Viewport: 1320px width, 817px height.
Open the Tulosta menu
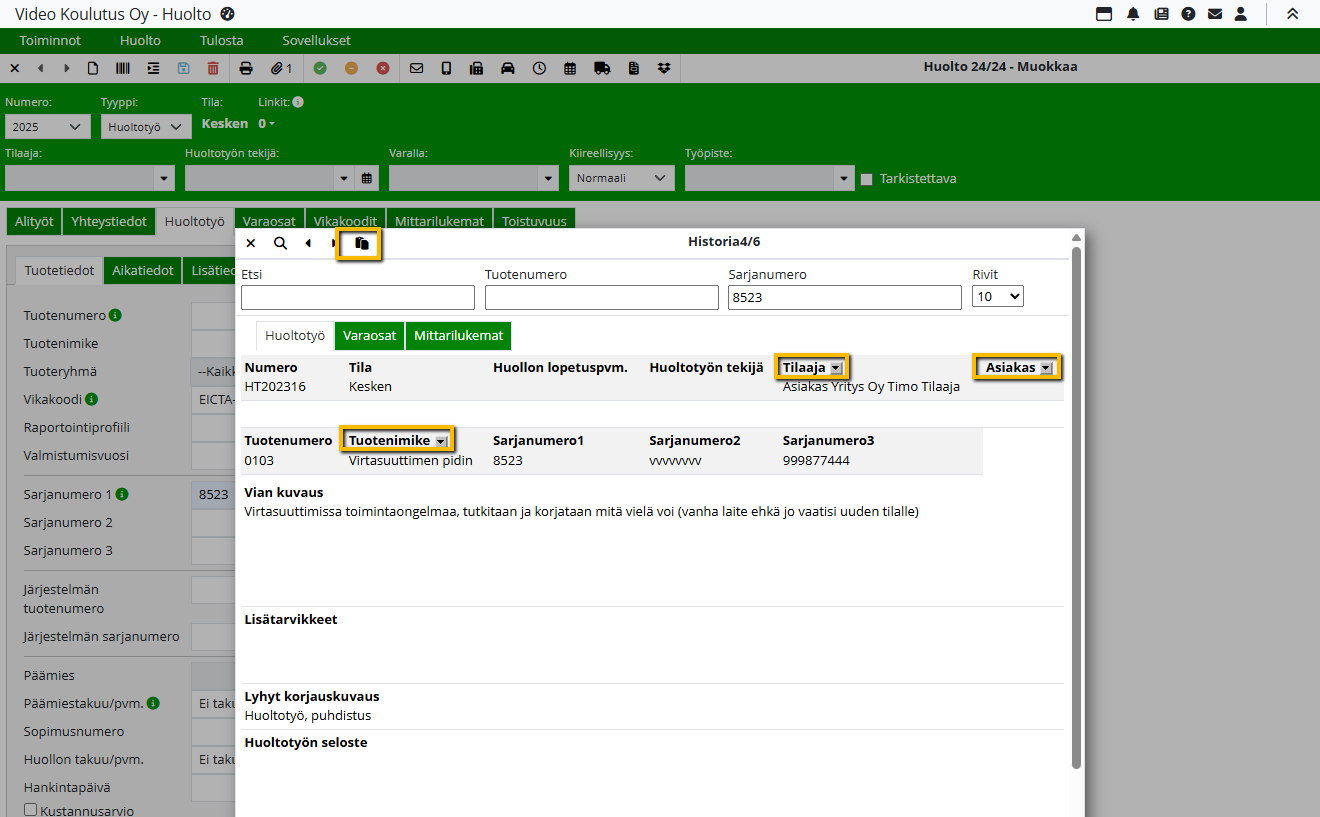221,41
